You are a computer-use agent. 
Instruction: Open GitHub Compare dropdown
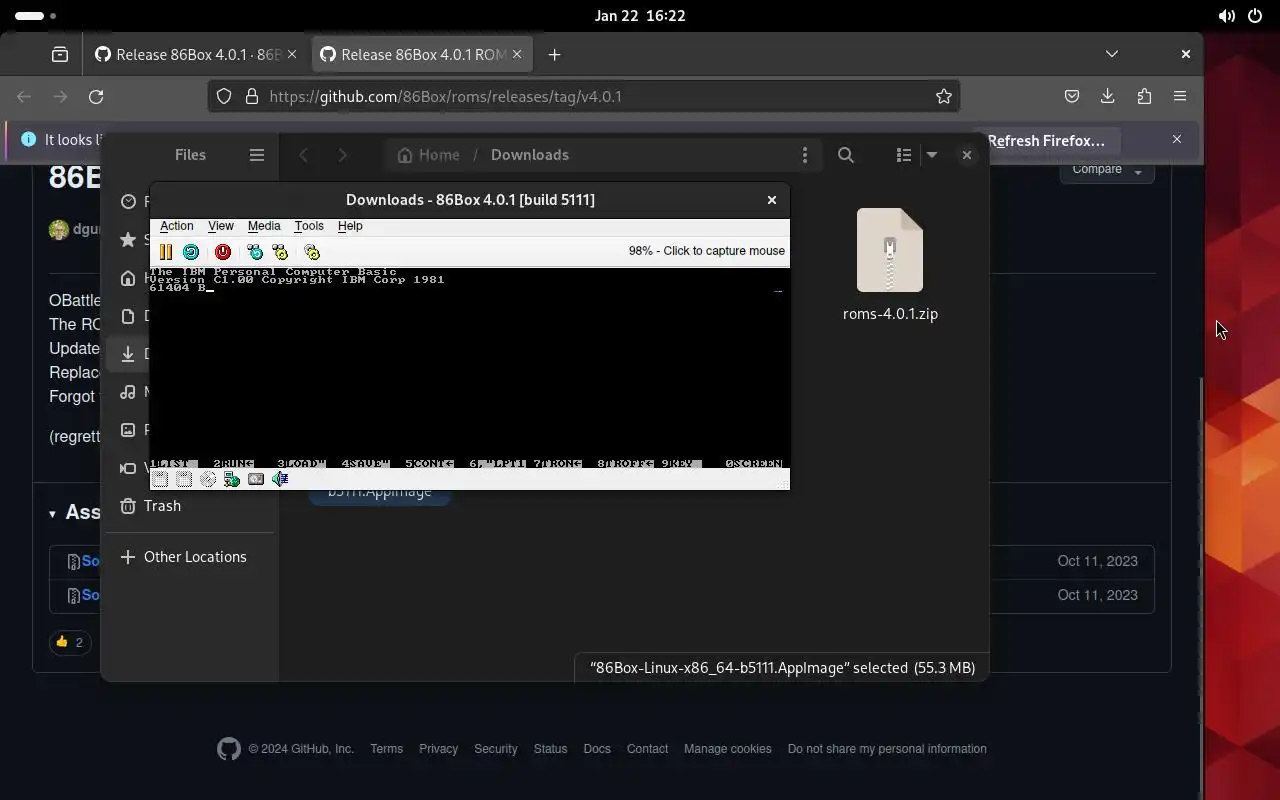click(1107, 170)
